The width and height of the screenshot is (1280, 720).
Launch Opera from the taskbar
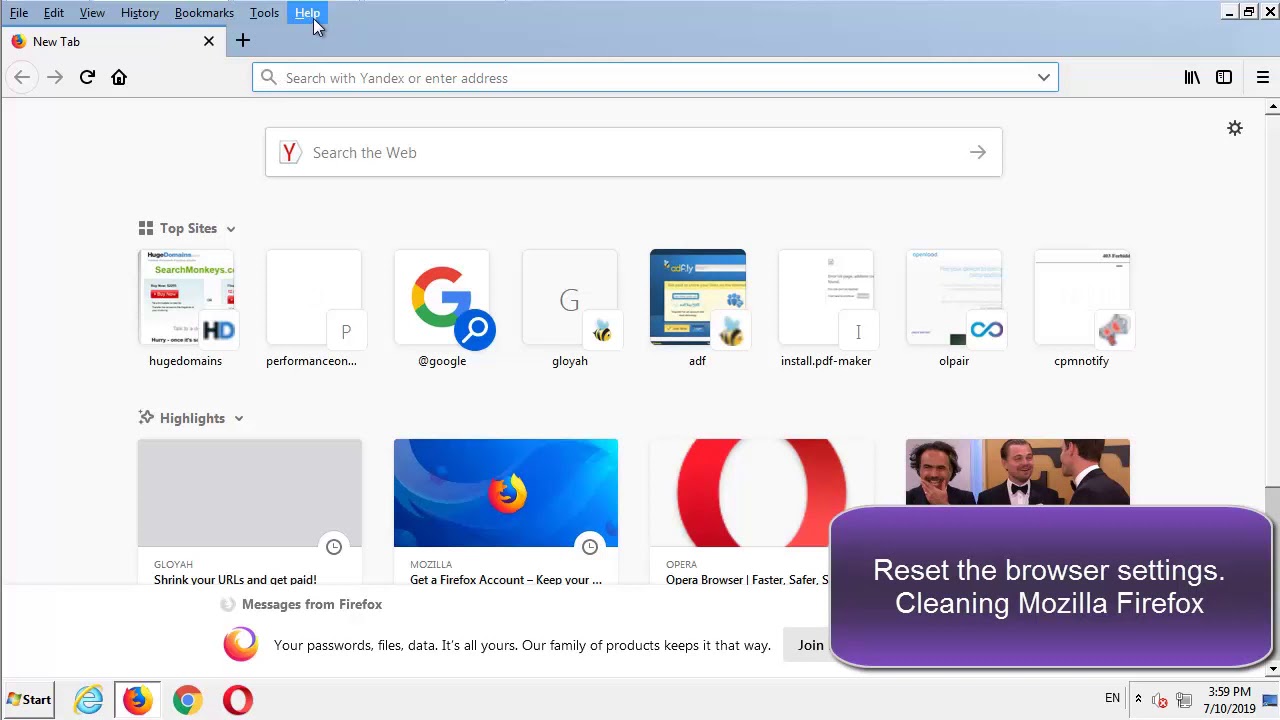coord(238,700)
